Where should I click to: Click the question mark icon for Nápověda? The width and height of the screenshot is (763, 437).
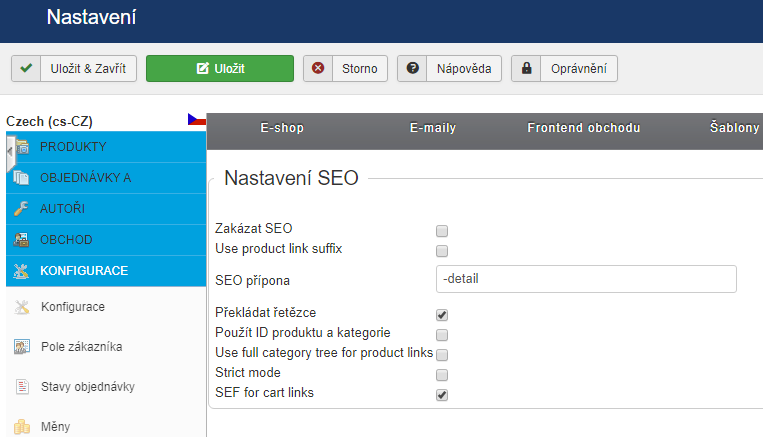(413, 68)
